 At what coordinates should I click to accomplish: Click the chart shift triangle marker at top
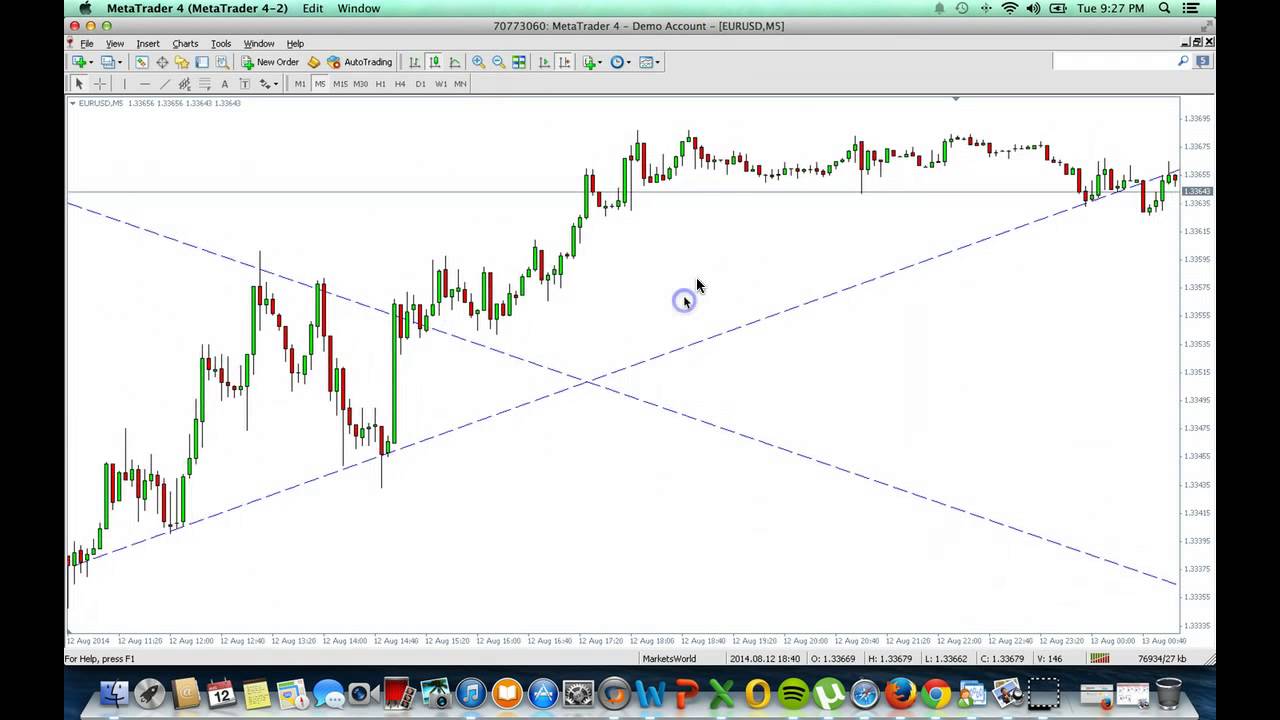pyautogui.click(x=956, y=99)
